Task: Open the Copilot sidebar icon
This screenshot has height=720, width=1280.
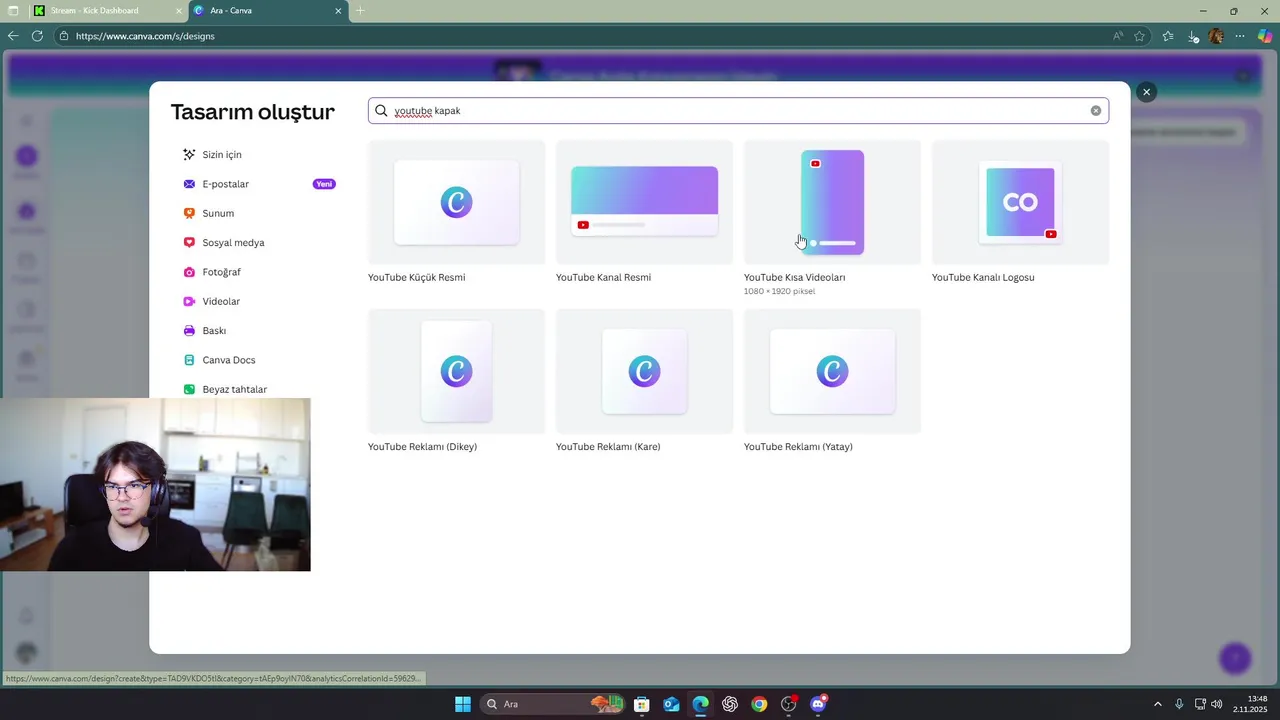Action: [x=1265, y=36]
